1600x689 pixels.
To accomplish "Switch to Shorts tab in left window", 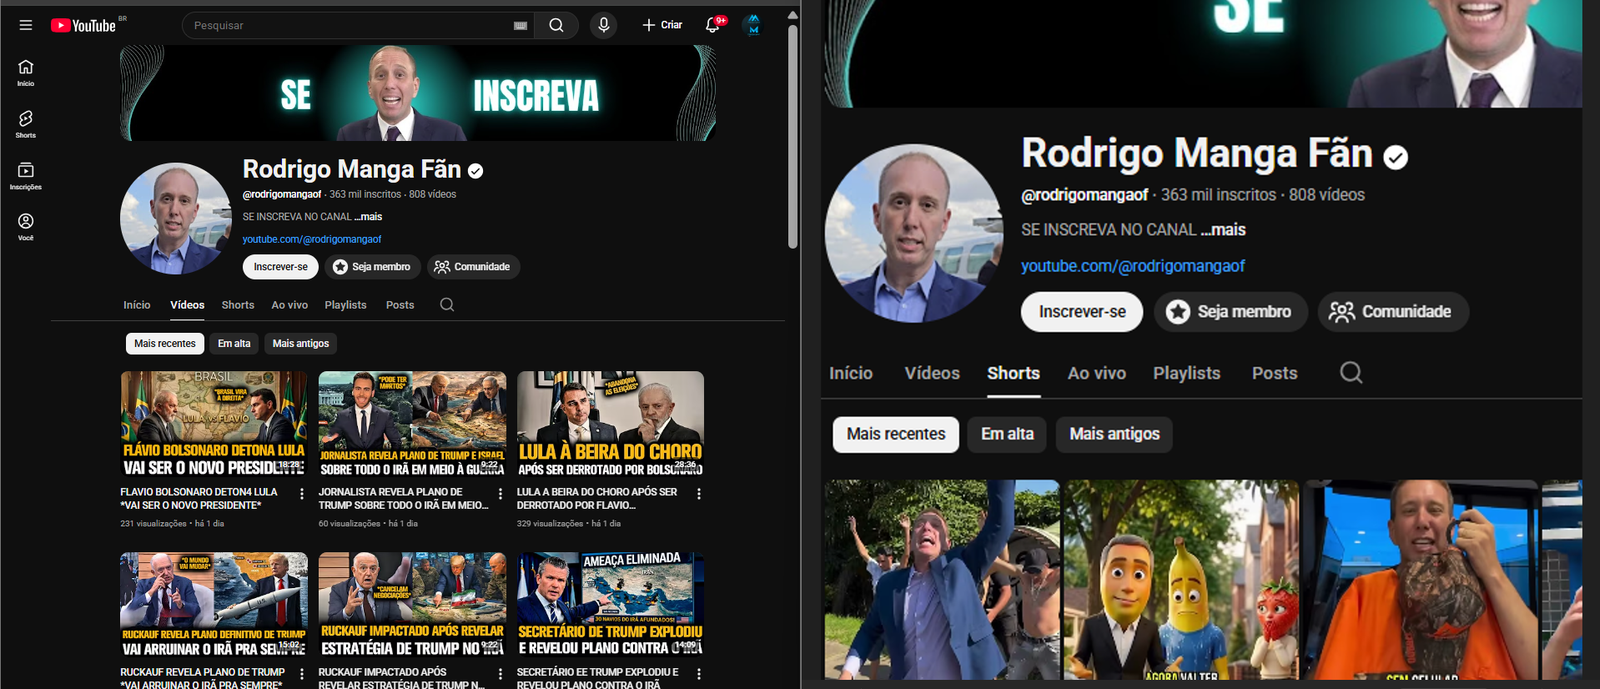I will [x=238, y=305].
